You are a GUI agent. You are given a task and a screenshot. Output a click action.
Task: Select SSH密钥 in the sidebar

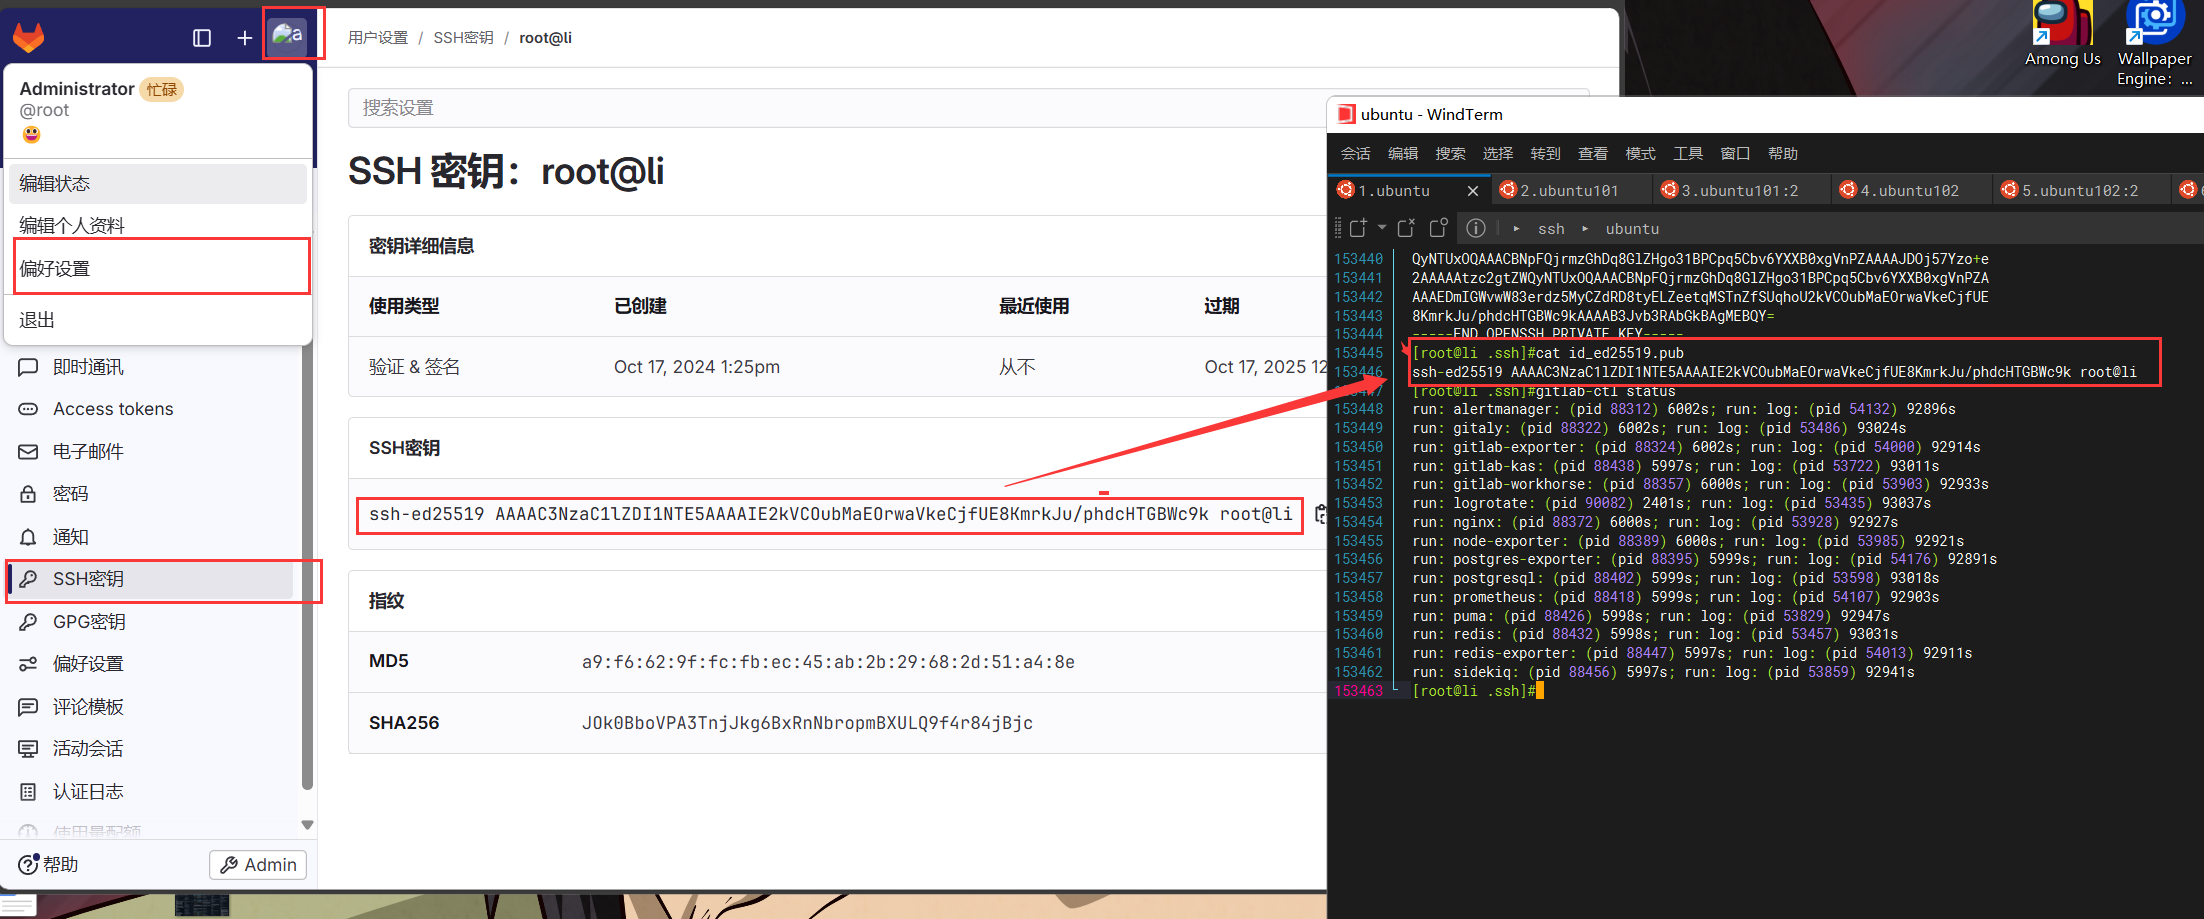pyautogui.click(x=150, y=579)
